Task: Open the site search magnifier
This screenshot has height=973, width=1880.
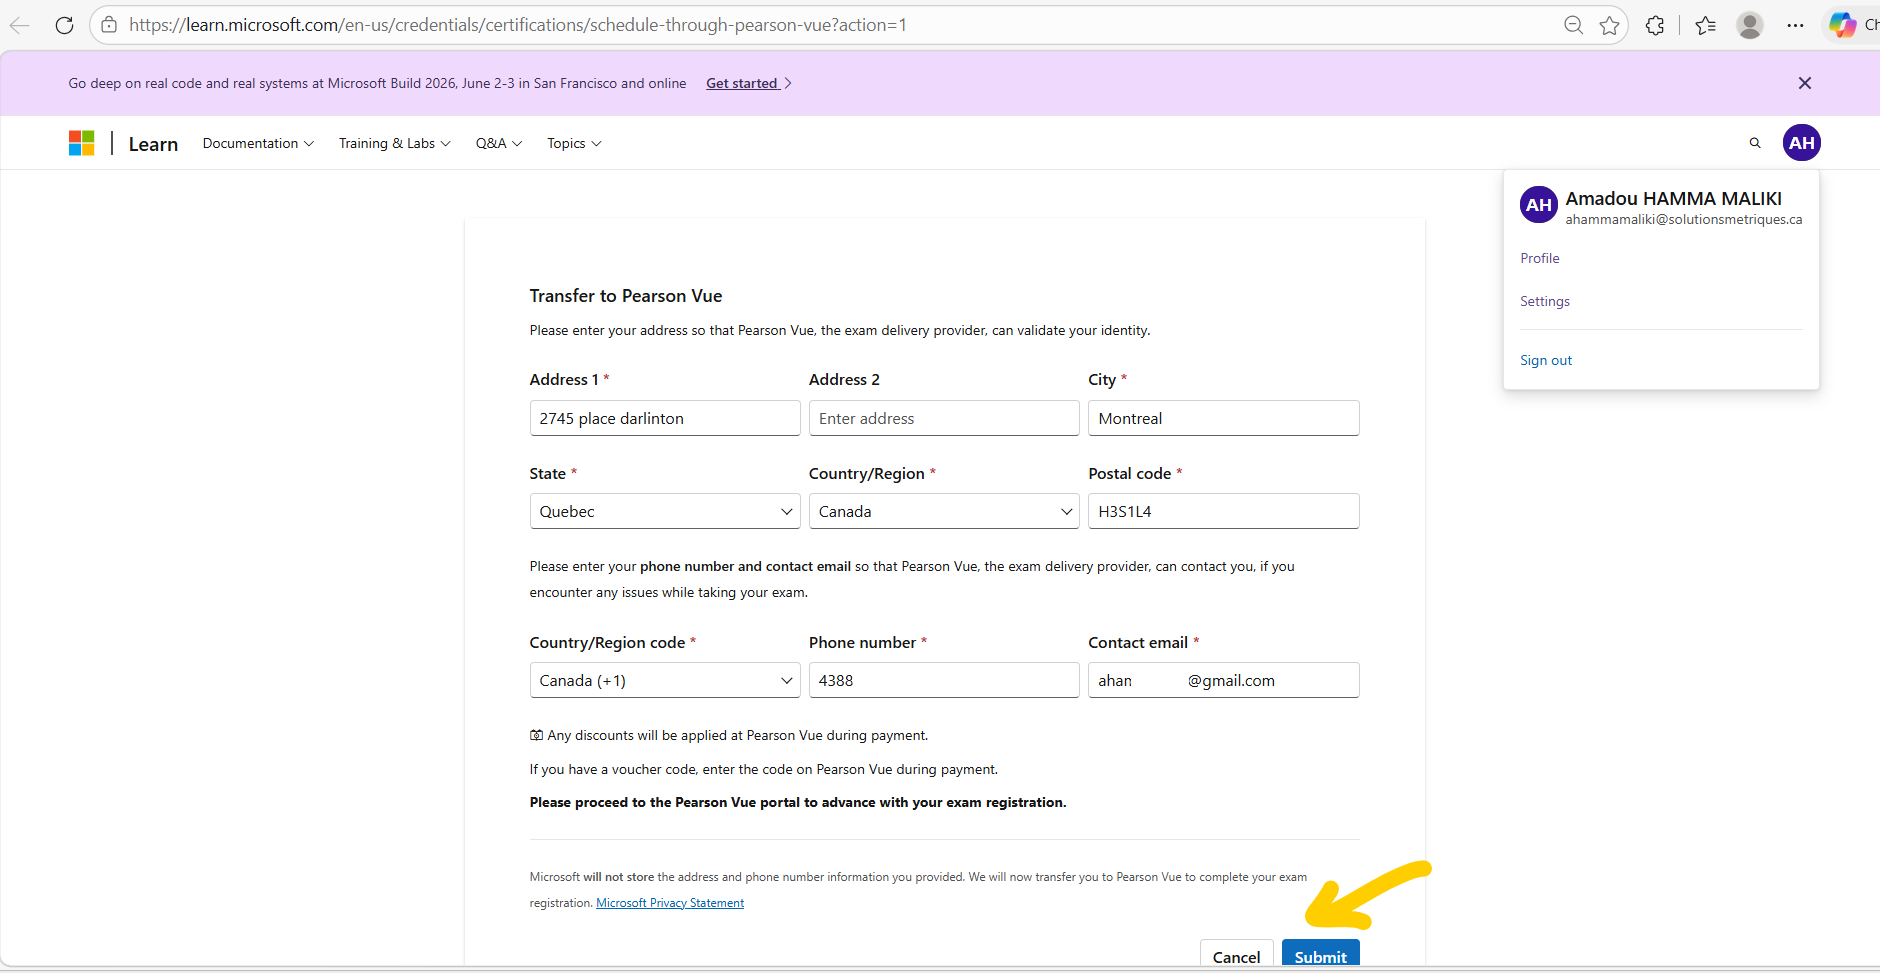Action: coord(1755,143)
